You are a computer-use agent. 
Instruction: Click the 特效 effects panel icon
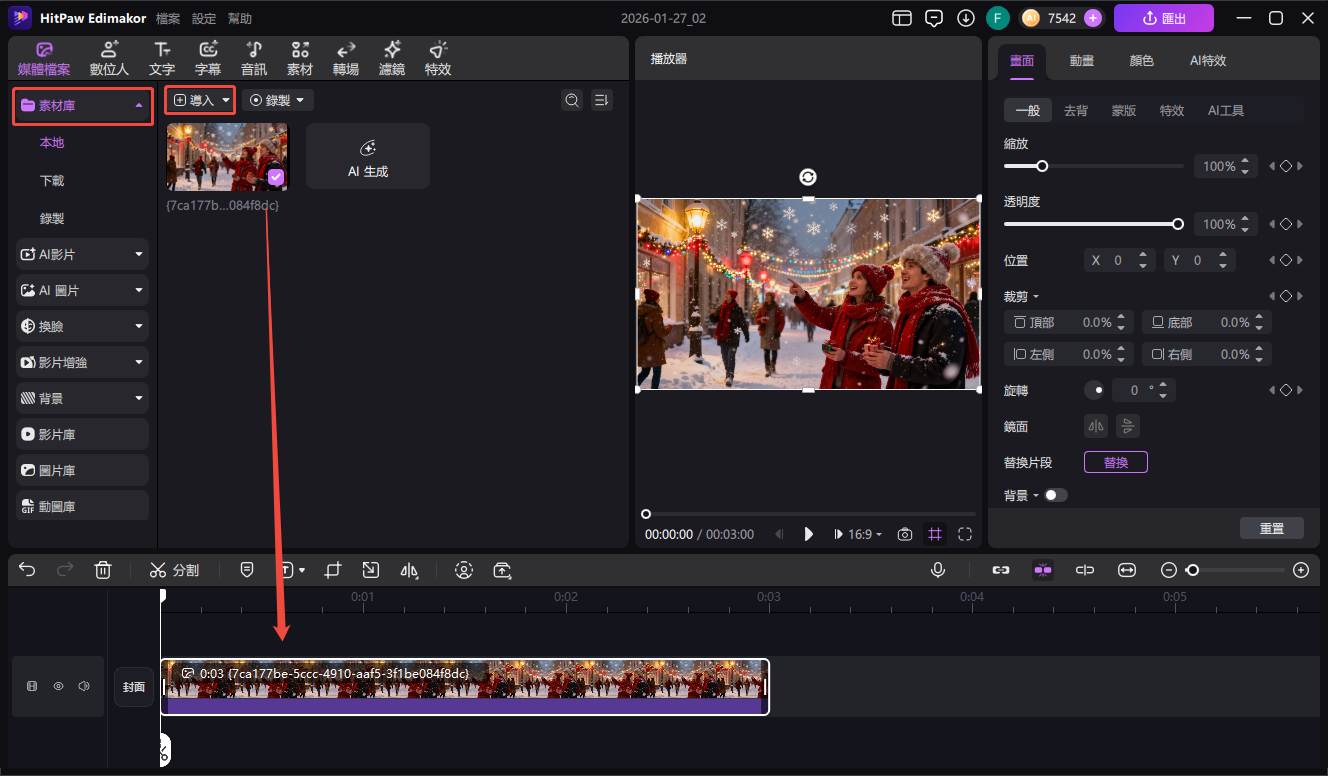[x=437, y=56]
